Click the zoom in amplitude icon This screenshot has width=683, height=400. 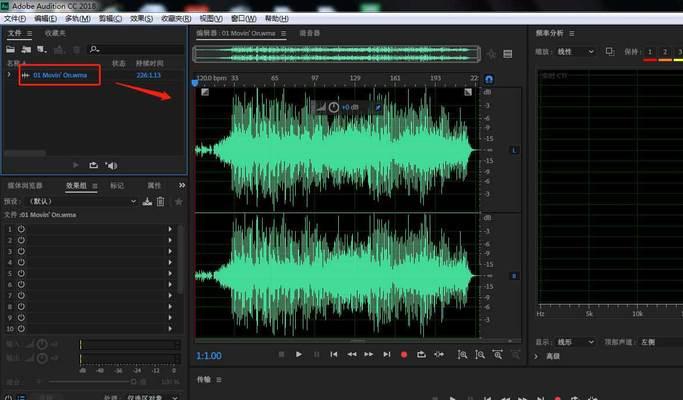[463, 355]
